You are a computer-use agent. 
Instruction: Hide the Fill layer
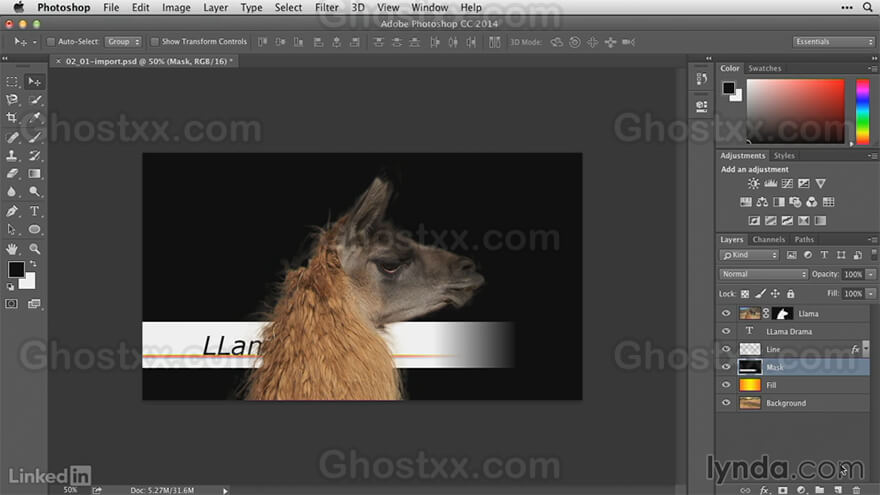pos(726,385)
